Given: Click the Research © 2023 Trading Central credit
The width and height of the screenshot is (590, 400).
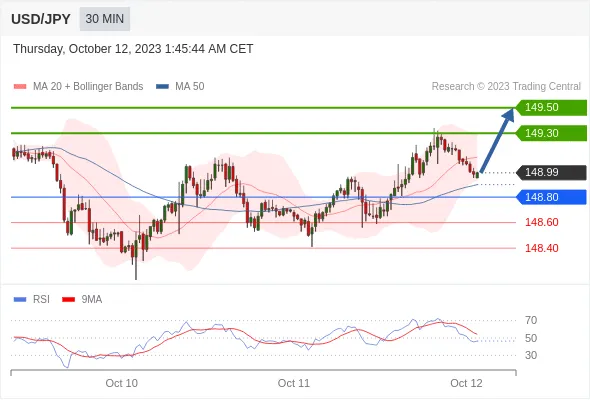Looking at the screenshot, I should 506,87.
